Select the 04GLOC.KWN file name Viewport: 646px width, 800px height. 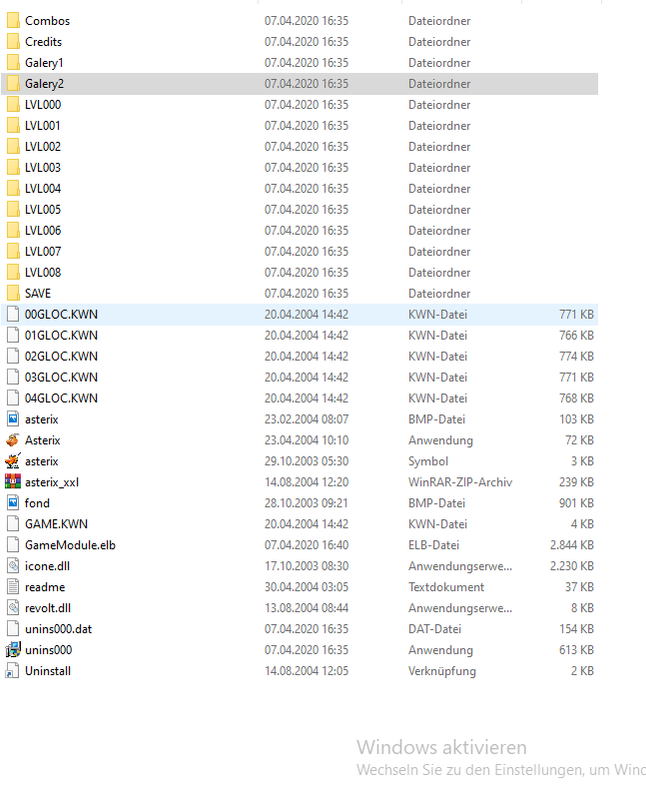pyautogui.click(x=61, y=398)
